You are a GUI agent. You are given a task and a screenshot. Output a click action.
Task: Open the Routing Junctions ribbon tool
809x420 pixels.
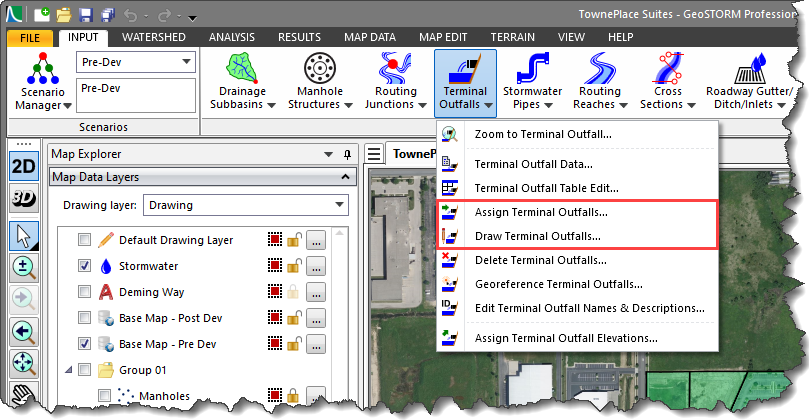pos(395,82)
